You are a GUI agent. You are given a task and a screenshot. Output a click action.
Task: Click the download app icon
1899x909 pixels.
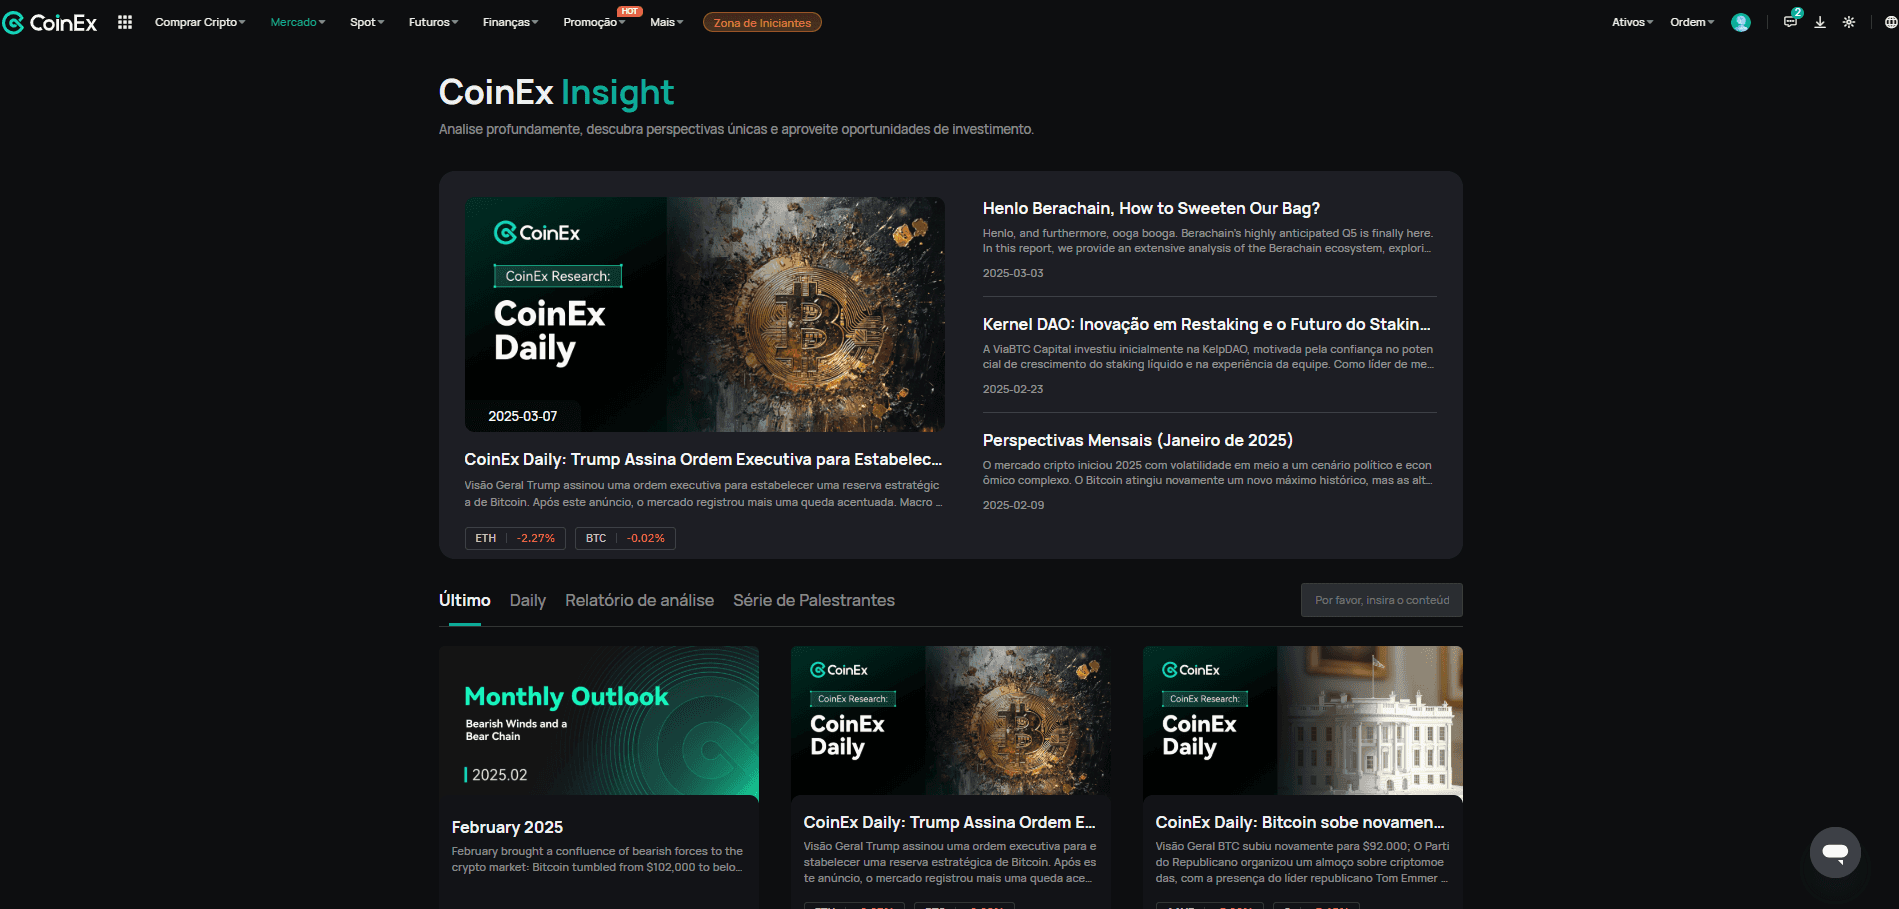click(1820, 22)
